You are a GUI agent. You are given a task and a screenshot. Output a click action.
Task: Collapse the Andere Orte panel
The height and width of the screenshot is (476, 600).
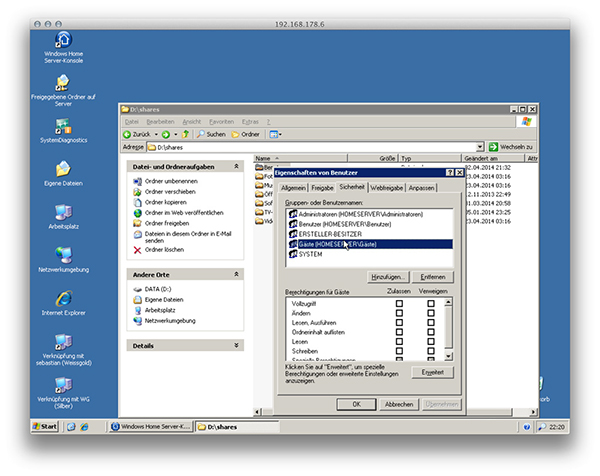236,274
